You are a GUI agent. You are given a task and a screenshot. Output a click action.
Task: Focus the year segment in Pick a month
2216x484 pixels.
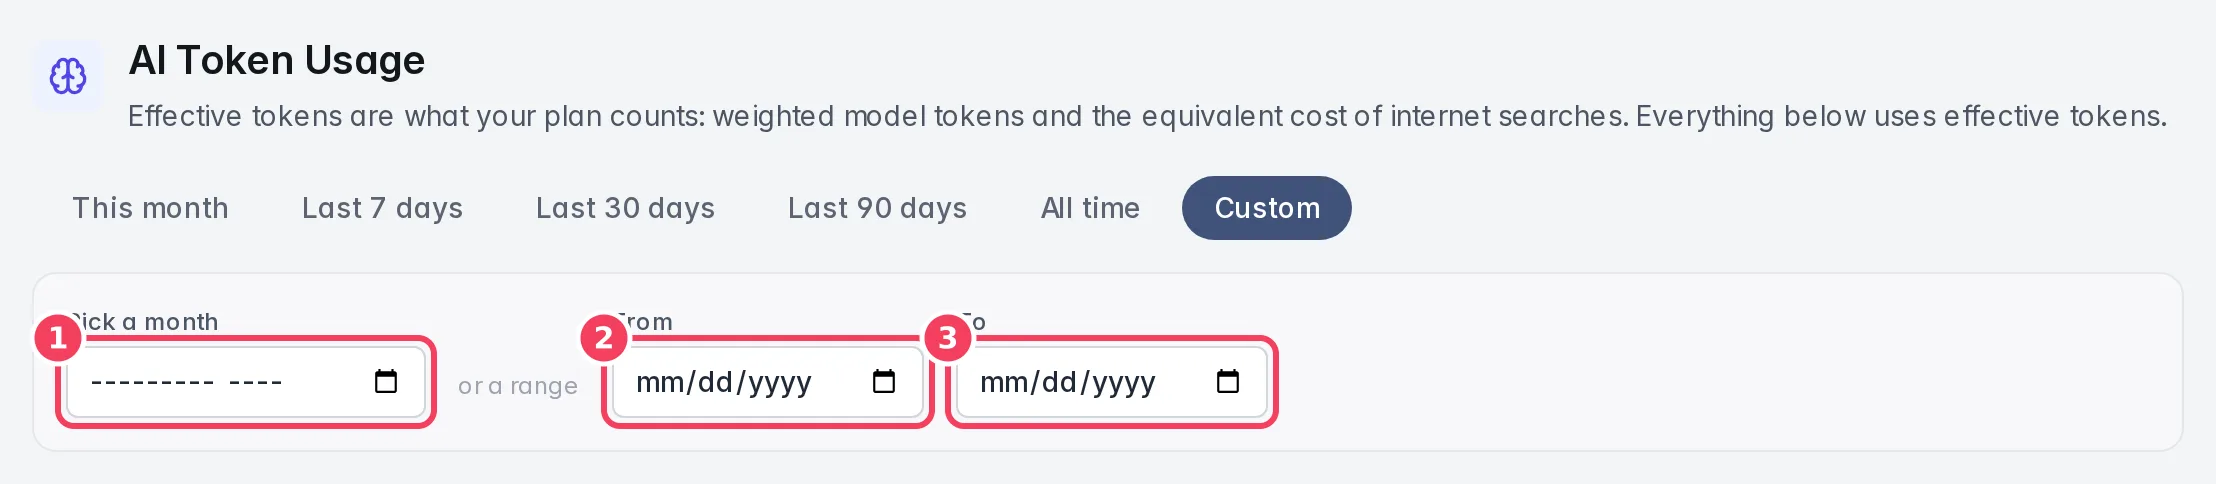coord(256,382)
